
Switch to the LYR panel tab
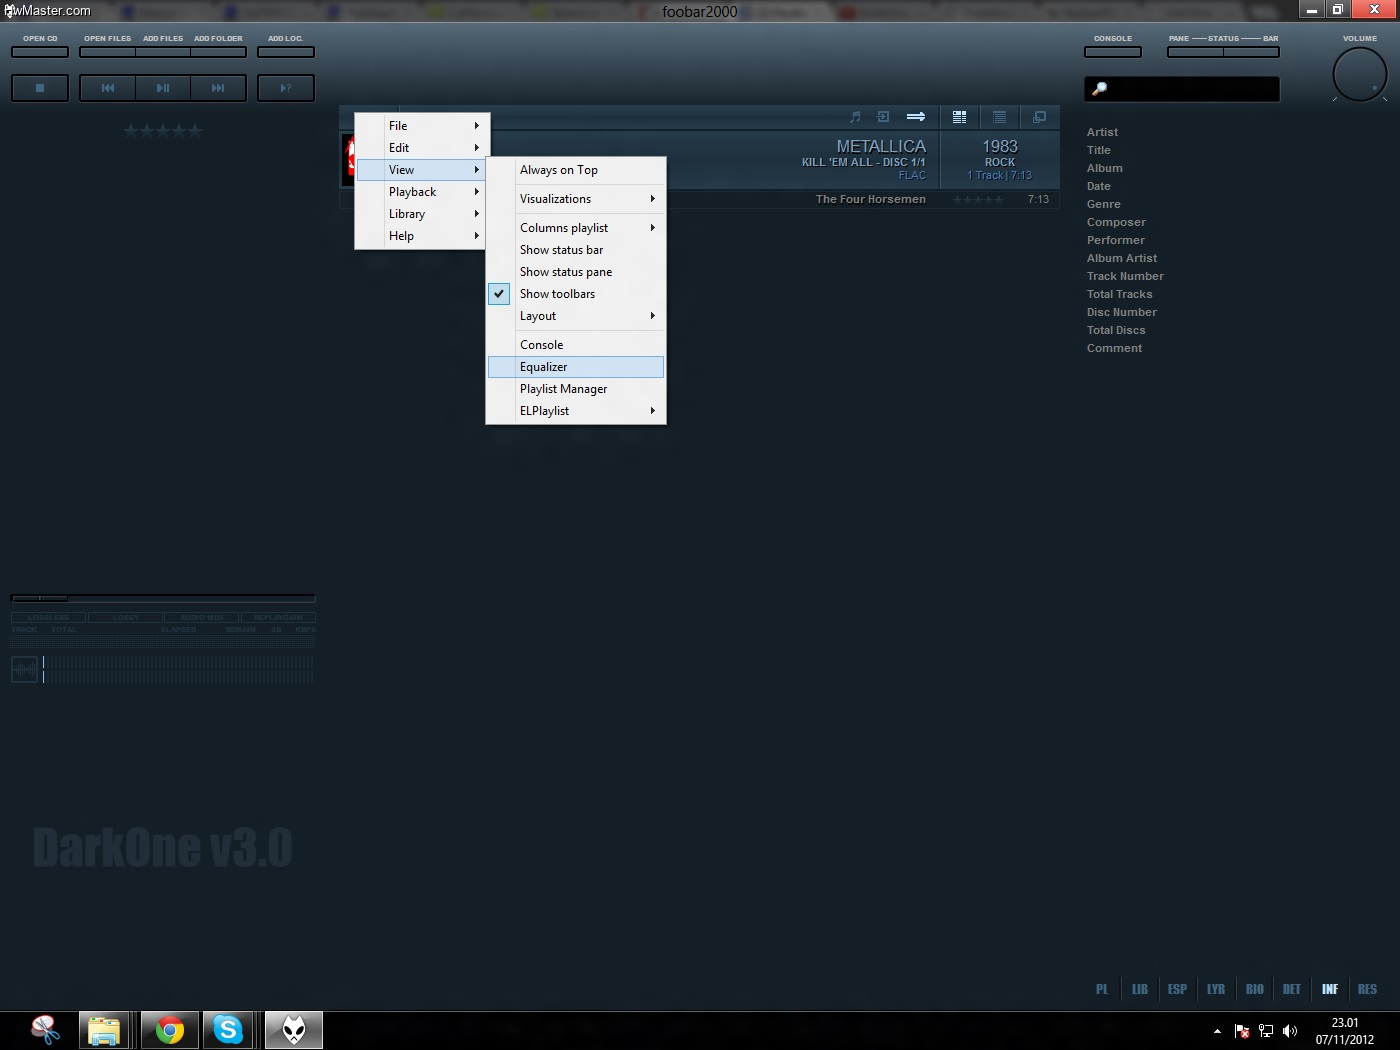click(x=1216, y=989)
